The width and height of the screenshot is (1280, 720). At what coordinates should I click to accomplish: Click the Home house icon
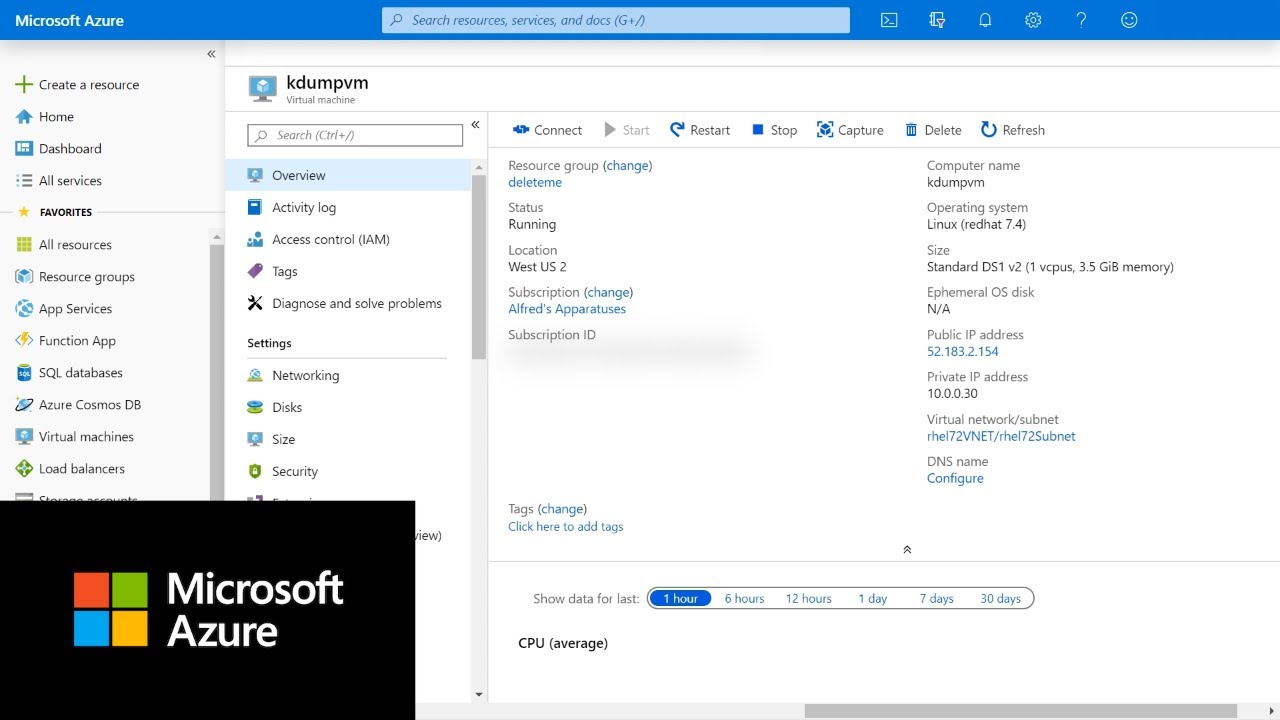click(24, 117)
